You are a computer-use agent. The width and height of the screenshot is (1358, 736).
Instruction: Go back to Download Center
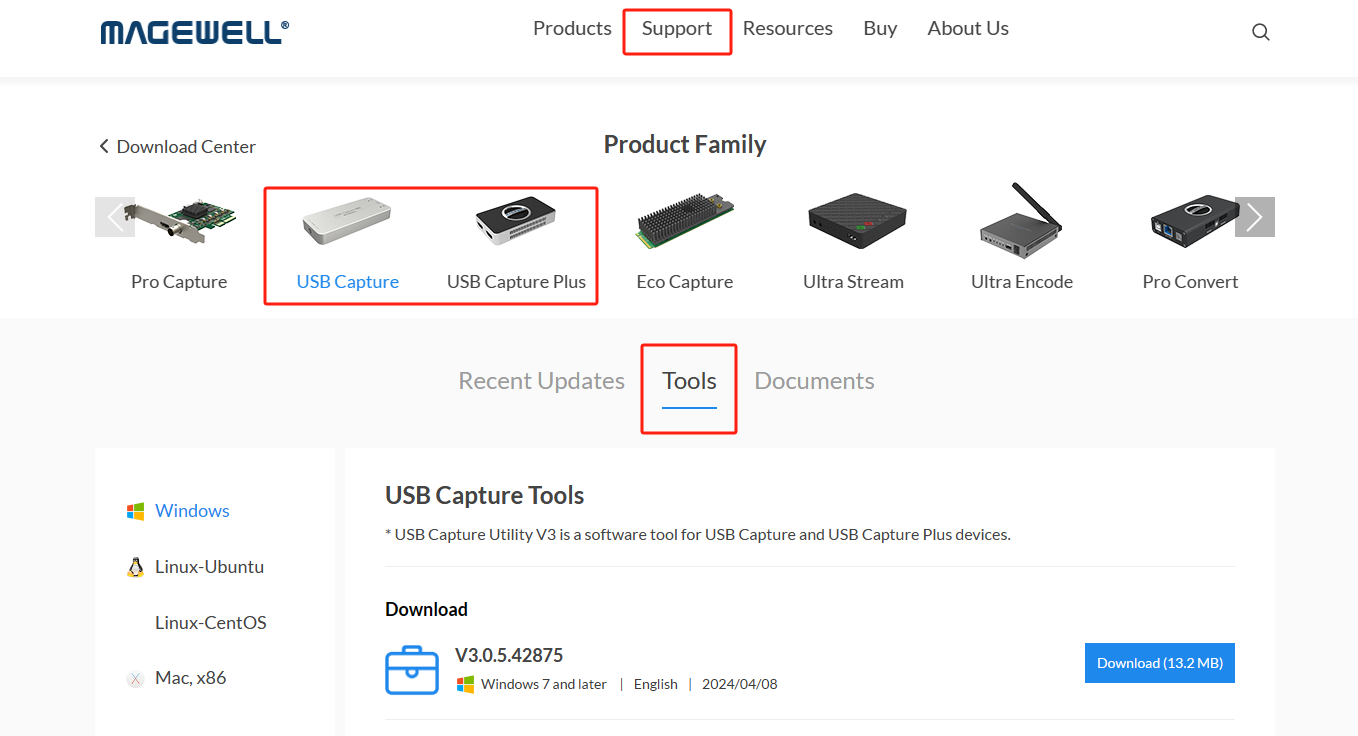pos(177,146)
